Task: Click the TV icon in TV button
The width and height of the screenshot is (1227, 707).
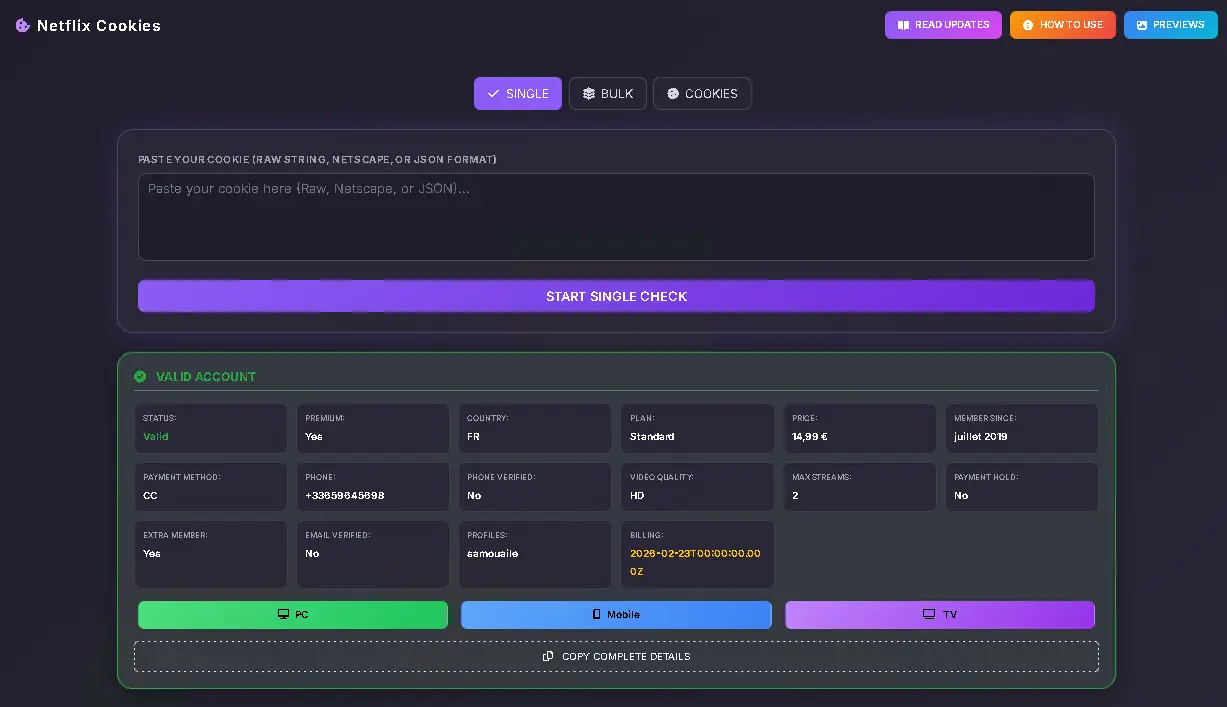Action: click(x=929, y=615)
